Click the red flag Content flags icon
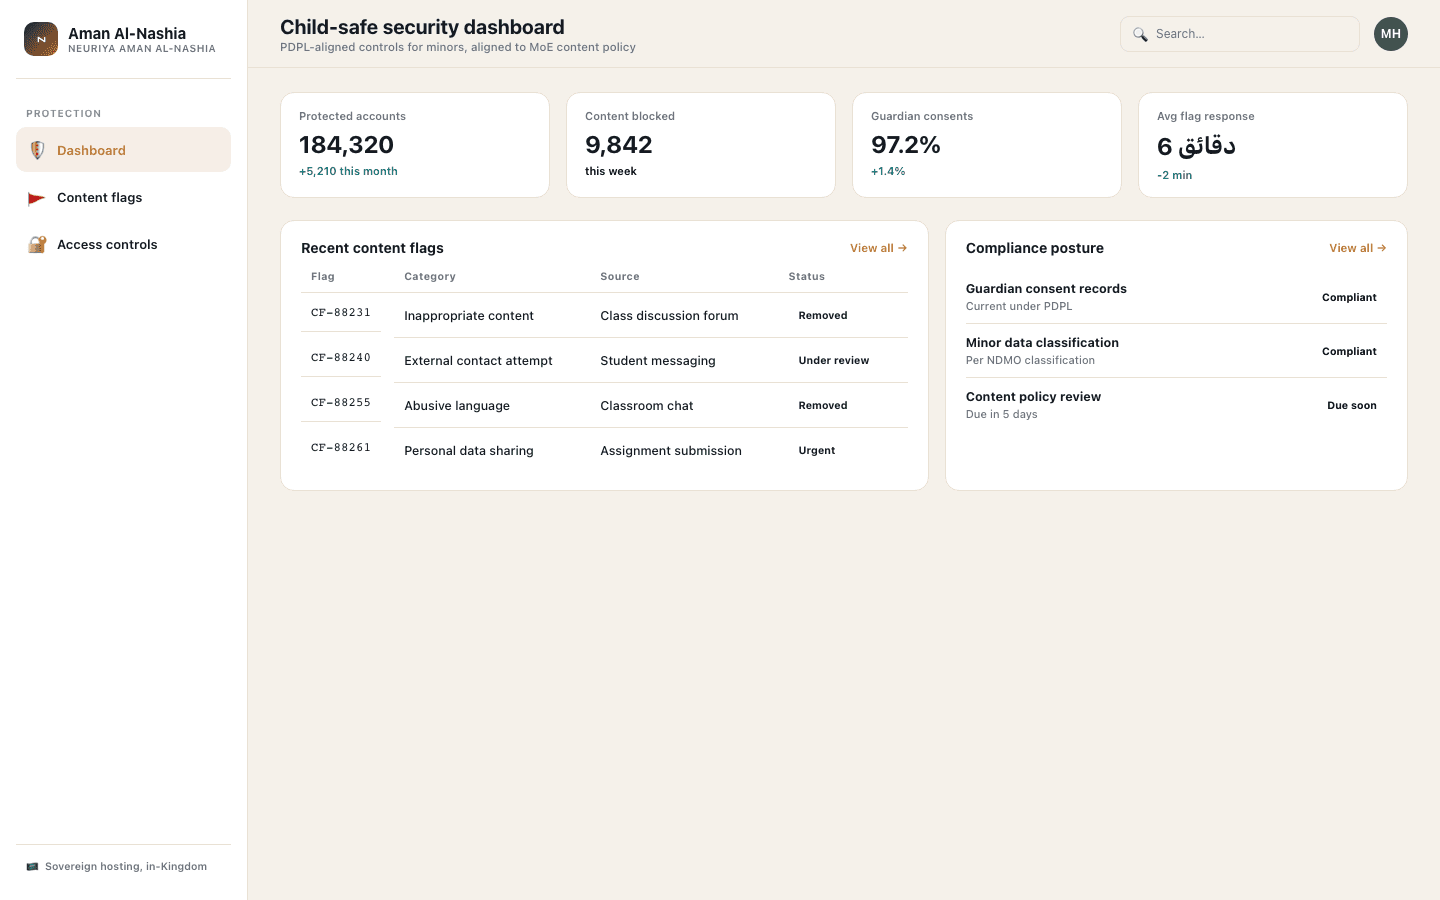 pos(37,198)
